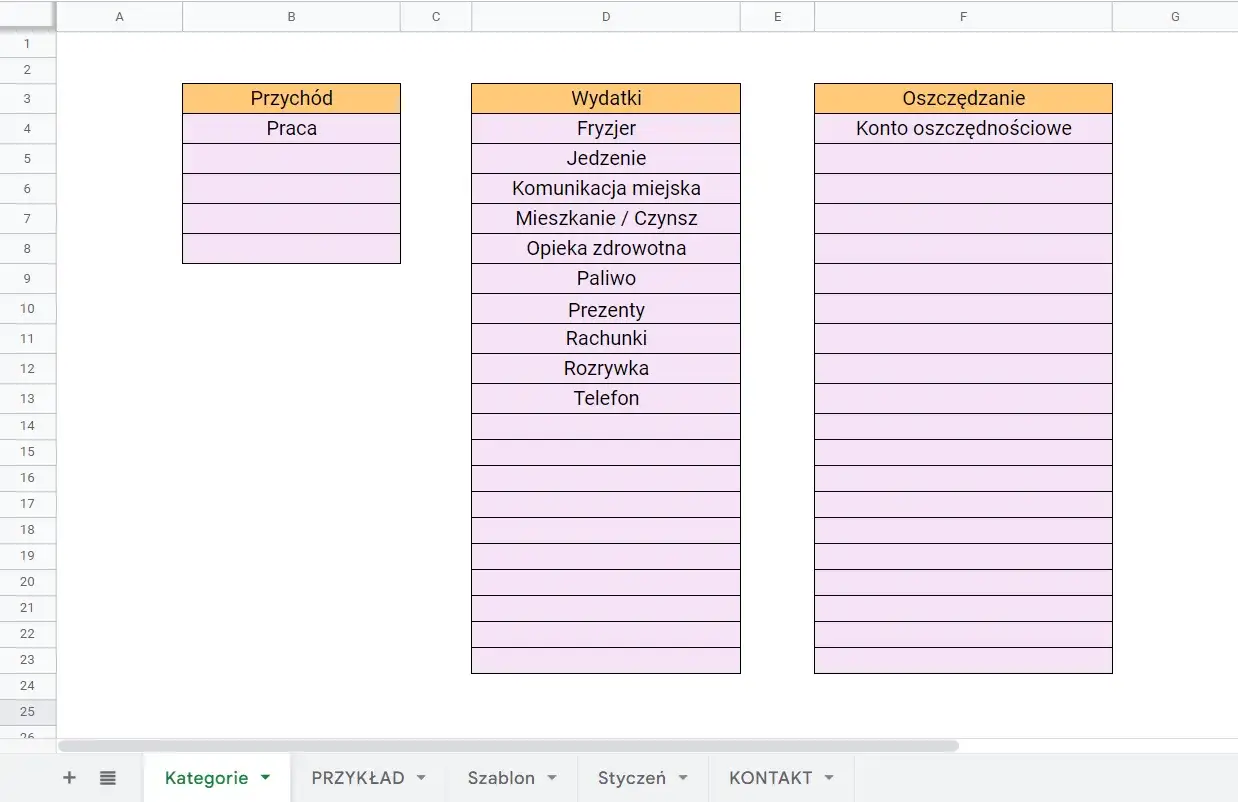
Task: Select column D header
Action: [x=606, y=17]
